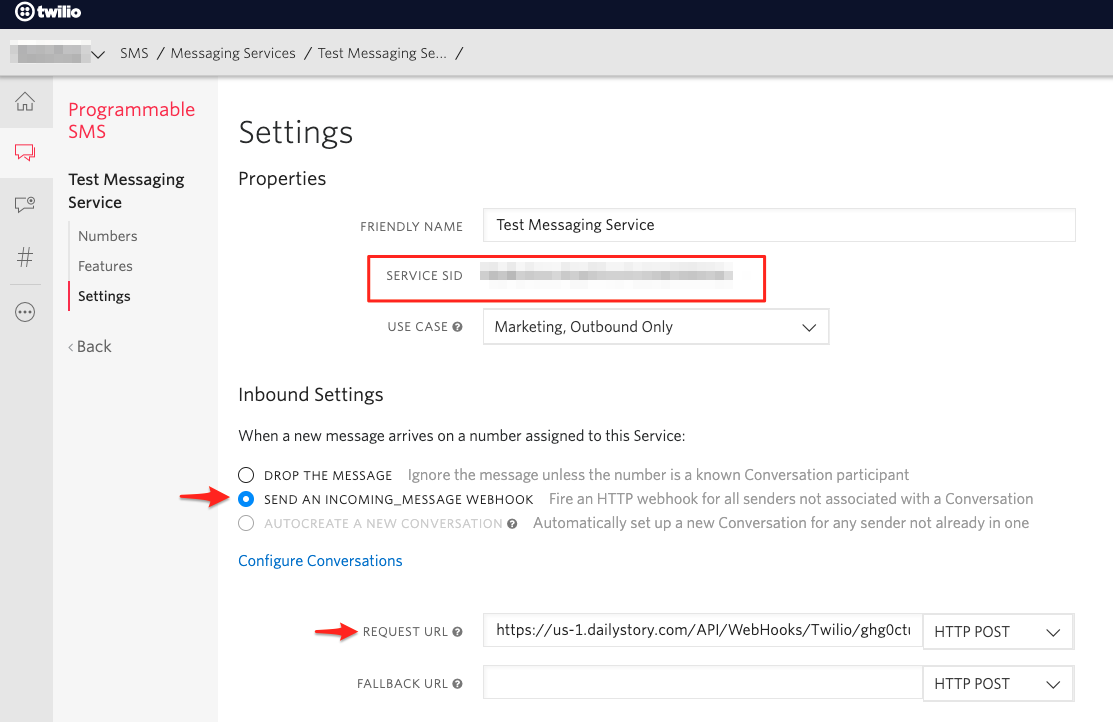
Task: Click the Twilio logo in header
Action: click(48, 11)
